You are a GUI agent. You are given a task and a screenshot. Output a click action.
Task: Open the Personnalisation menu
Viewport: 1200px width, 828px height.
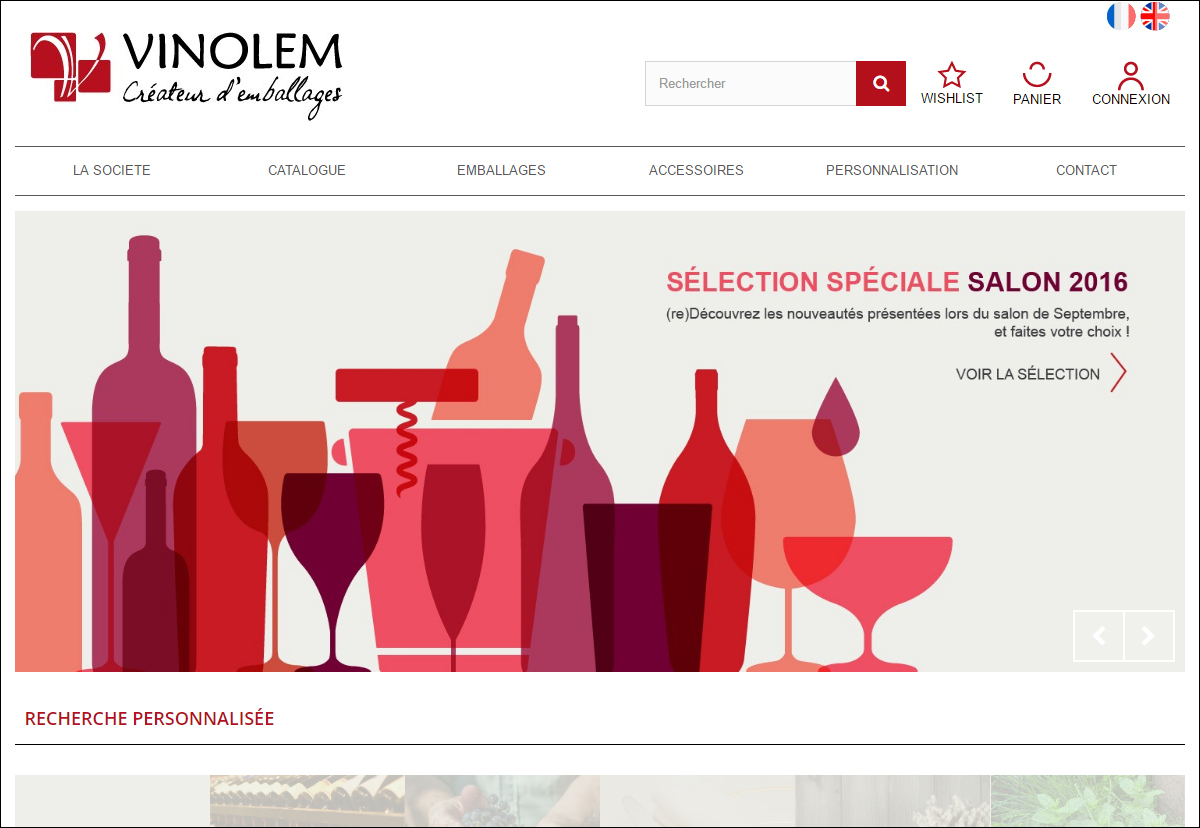pos(892,170)
